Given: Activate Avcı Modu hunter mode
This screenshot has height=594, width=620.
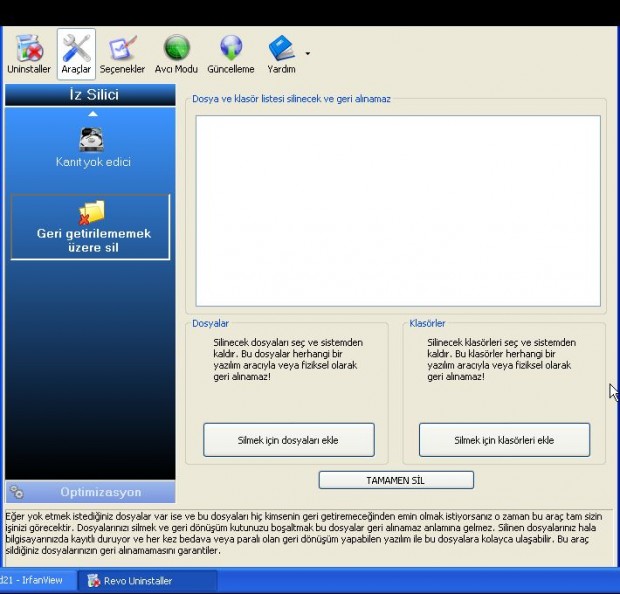Looking at the screenshot, I should point(176,53).
